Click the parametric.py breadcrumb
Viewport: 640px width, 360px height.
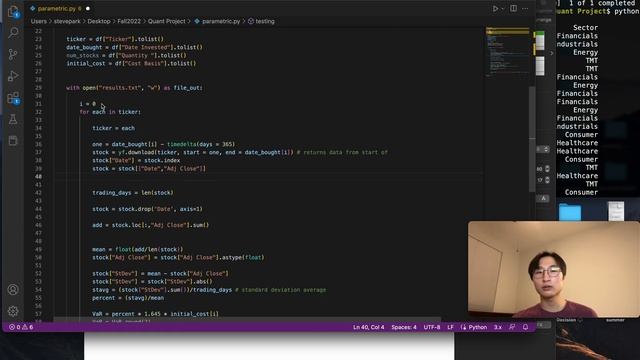(x=217, y=21)
